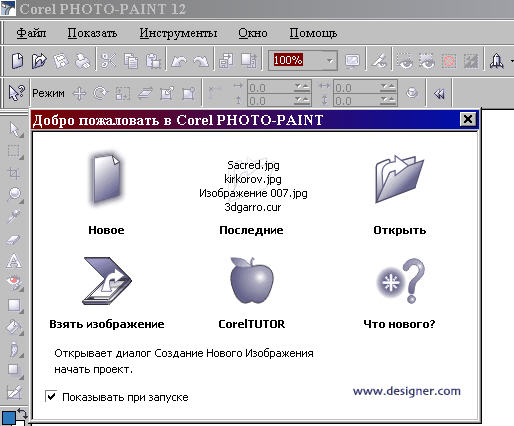This screenshot has width=514, height=426.
Task: Click the Red-eye removal tool
Action: click(14, 283)
